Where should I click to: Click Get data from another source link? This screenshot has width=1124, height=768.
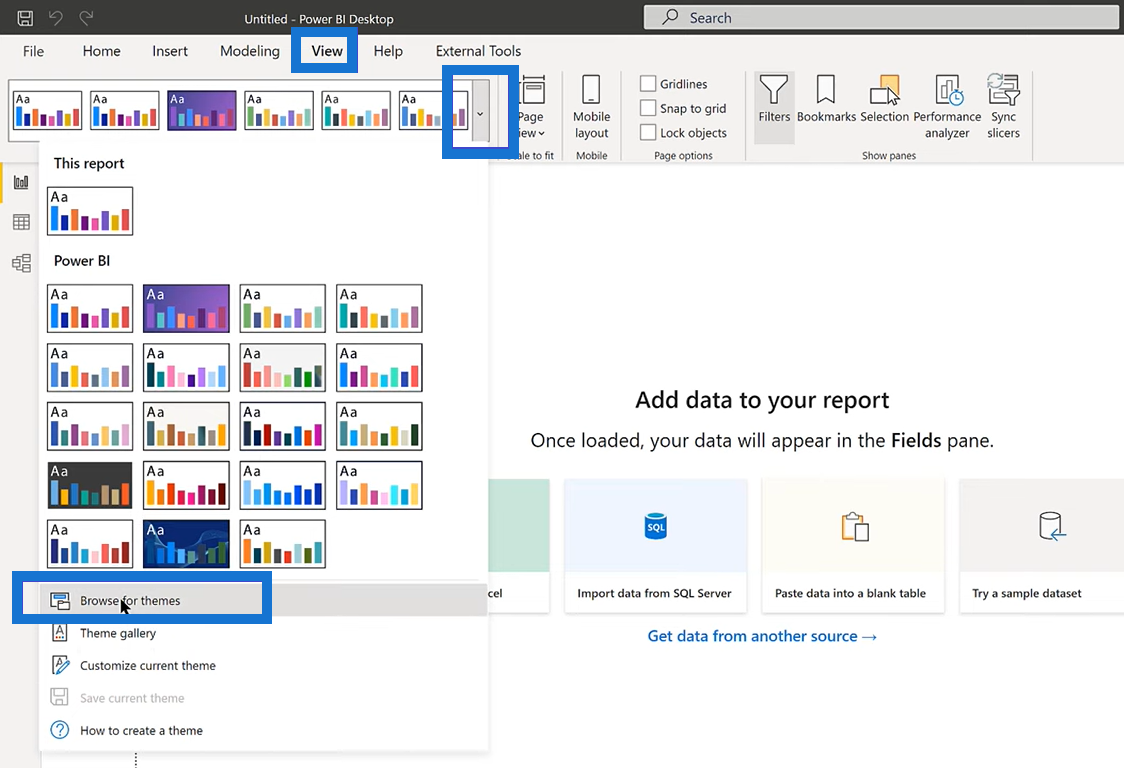[762, 636]
